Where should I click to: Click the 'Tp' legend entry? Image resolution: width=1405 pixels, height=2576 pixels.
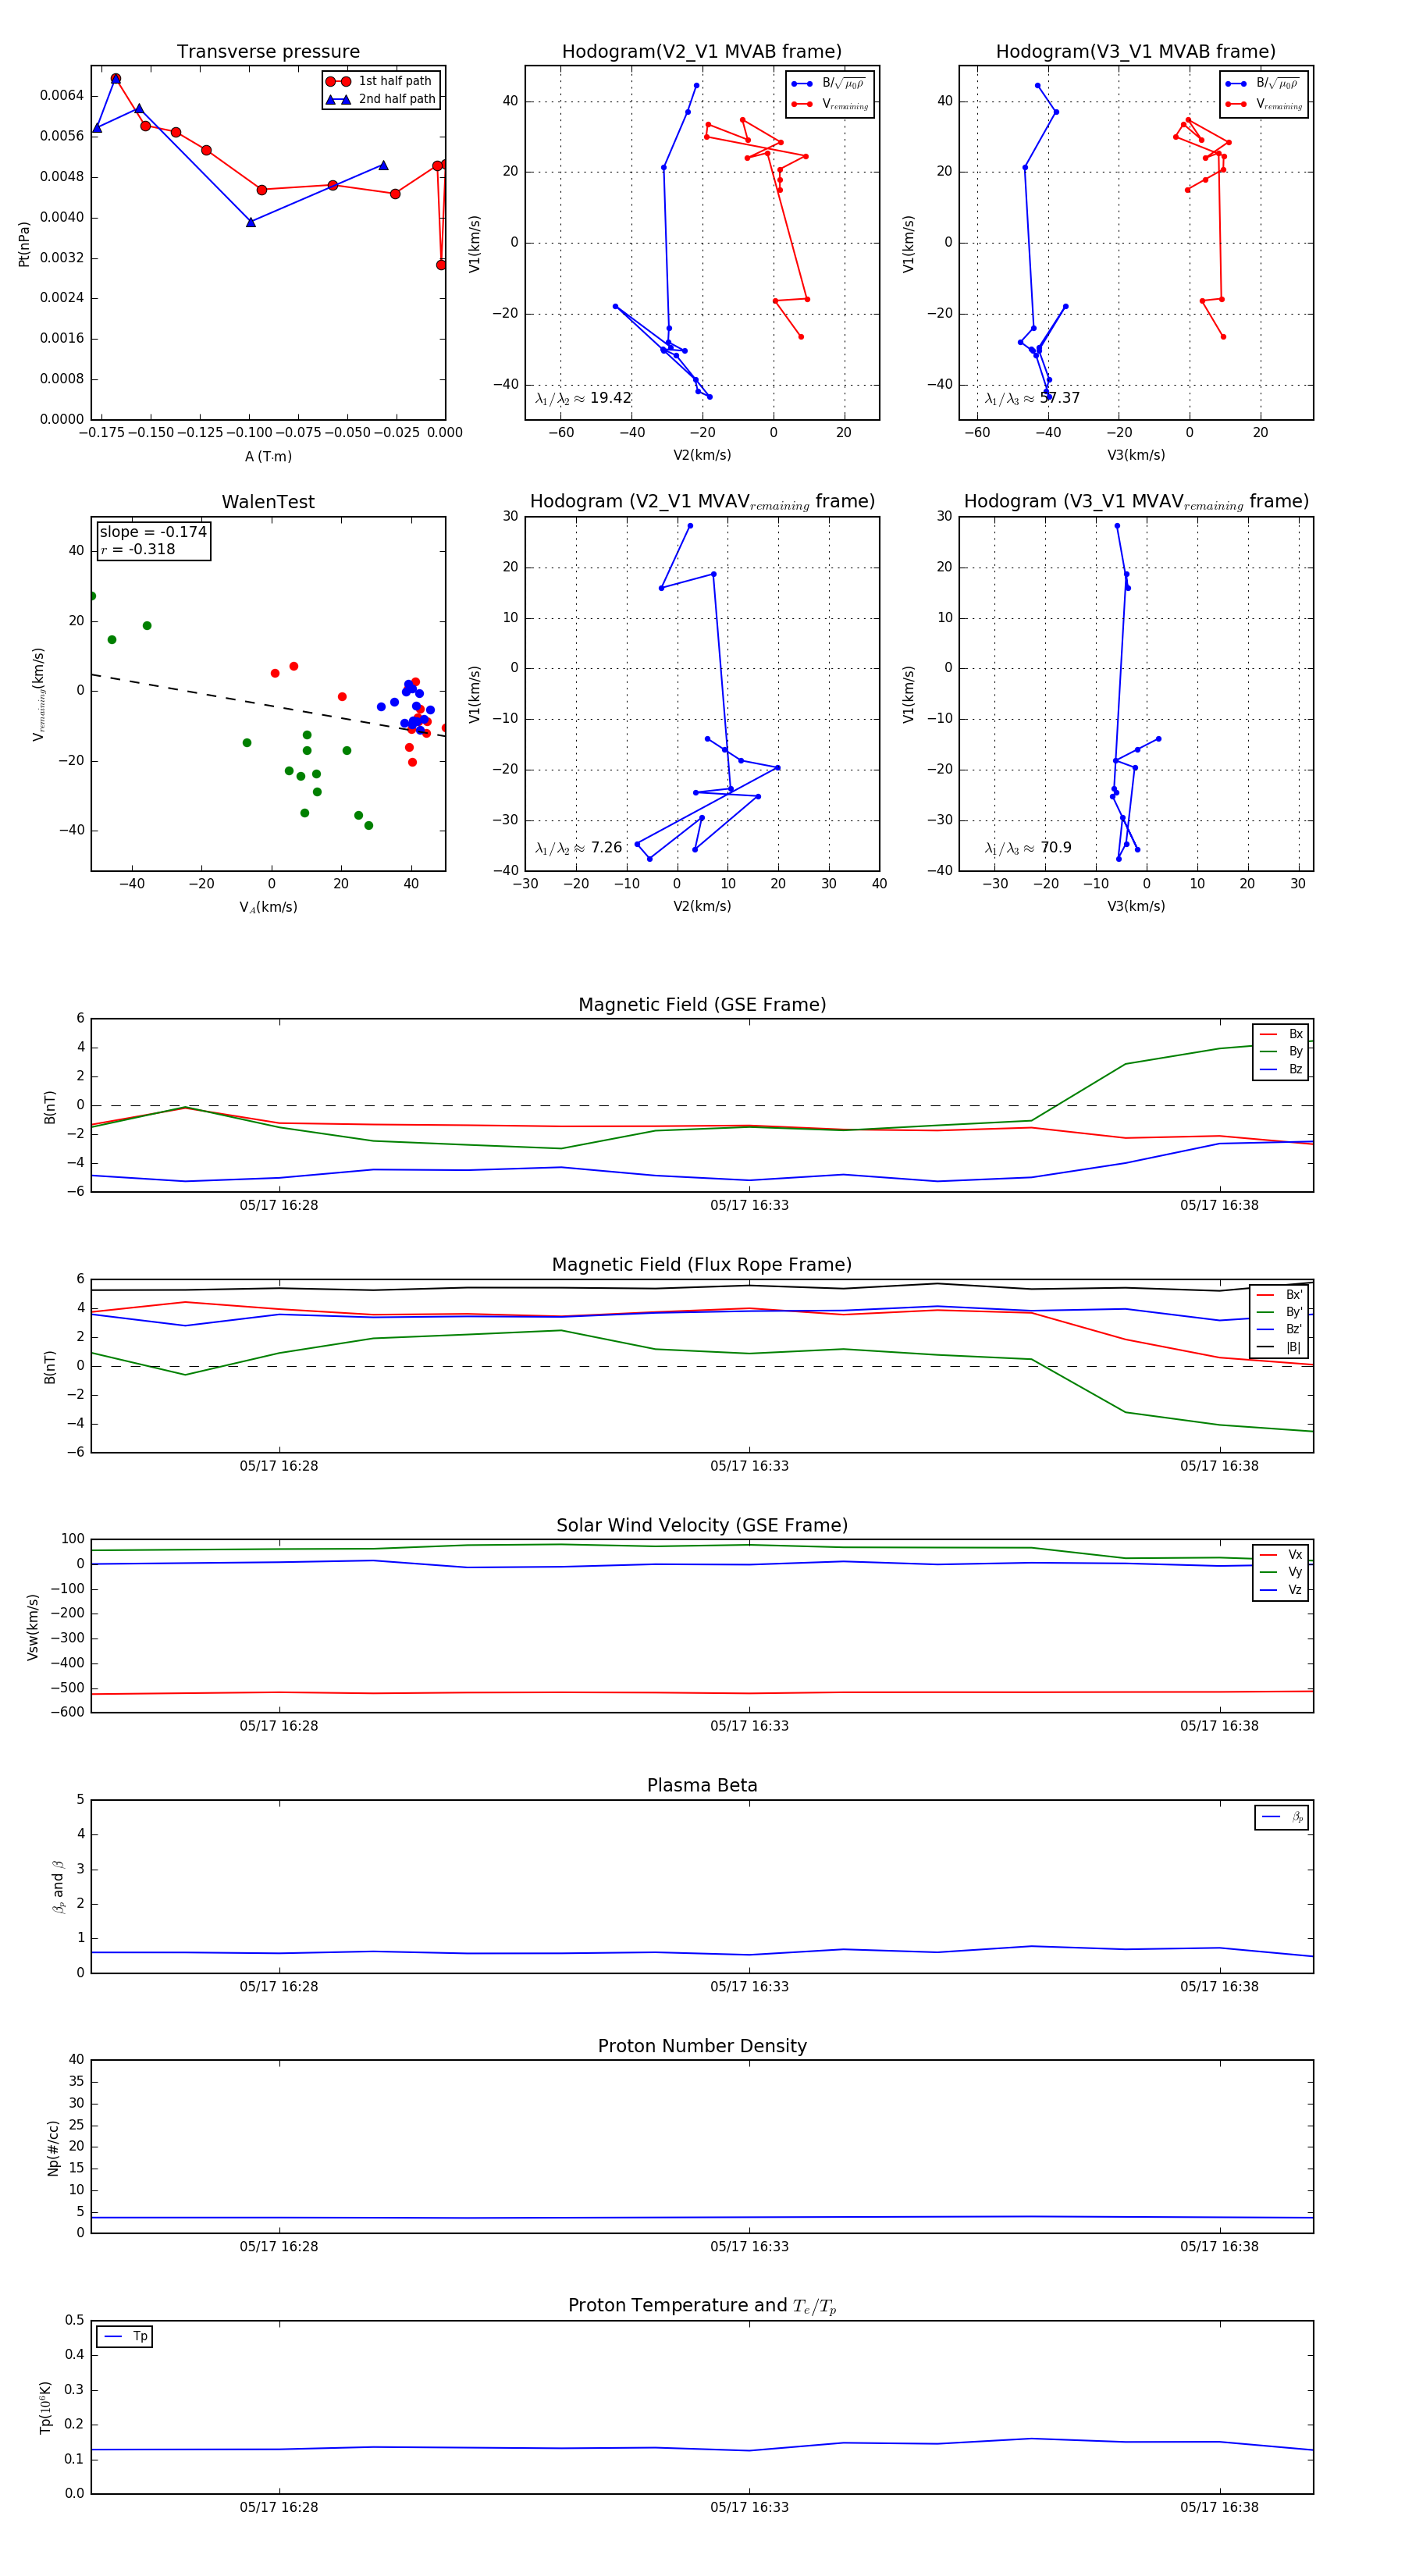click(x=125, y=2337)
